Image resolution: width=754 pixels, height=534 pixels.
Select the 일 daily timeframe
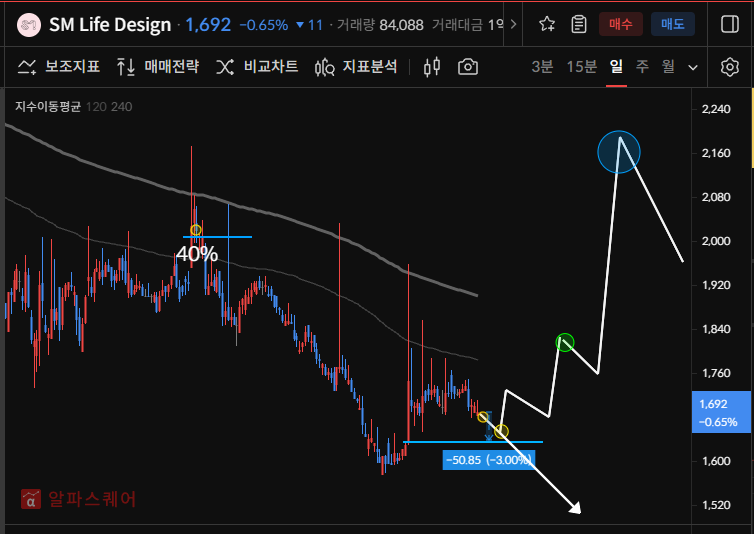coord(616,66)
